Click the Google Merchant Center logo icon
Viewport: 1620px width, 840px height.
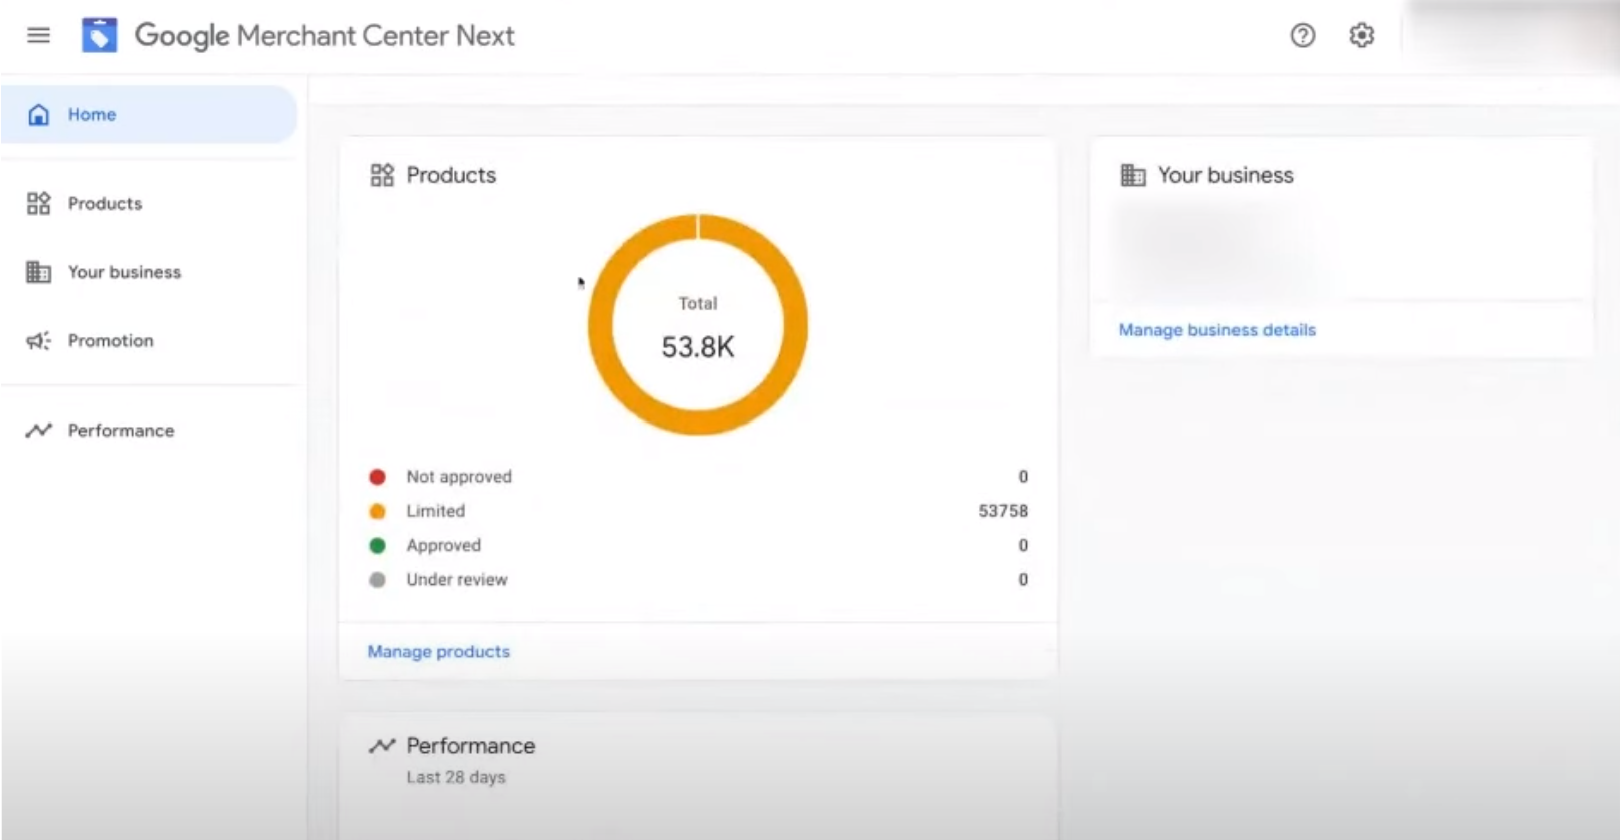(x=99, y=35)
